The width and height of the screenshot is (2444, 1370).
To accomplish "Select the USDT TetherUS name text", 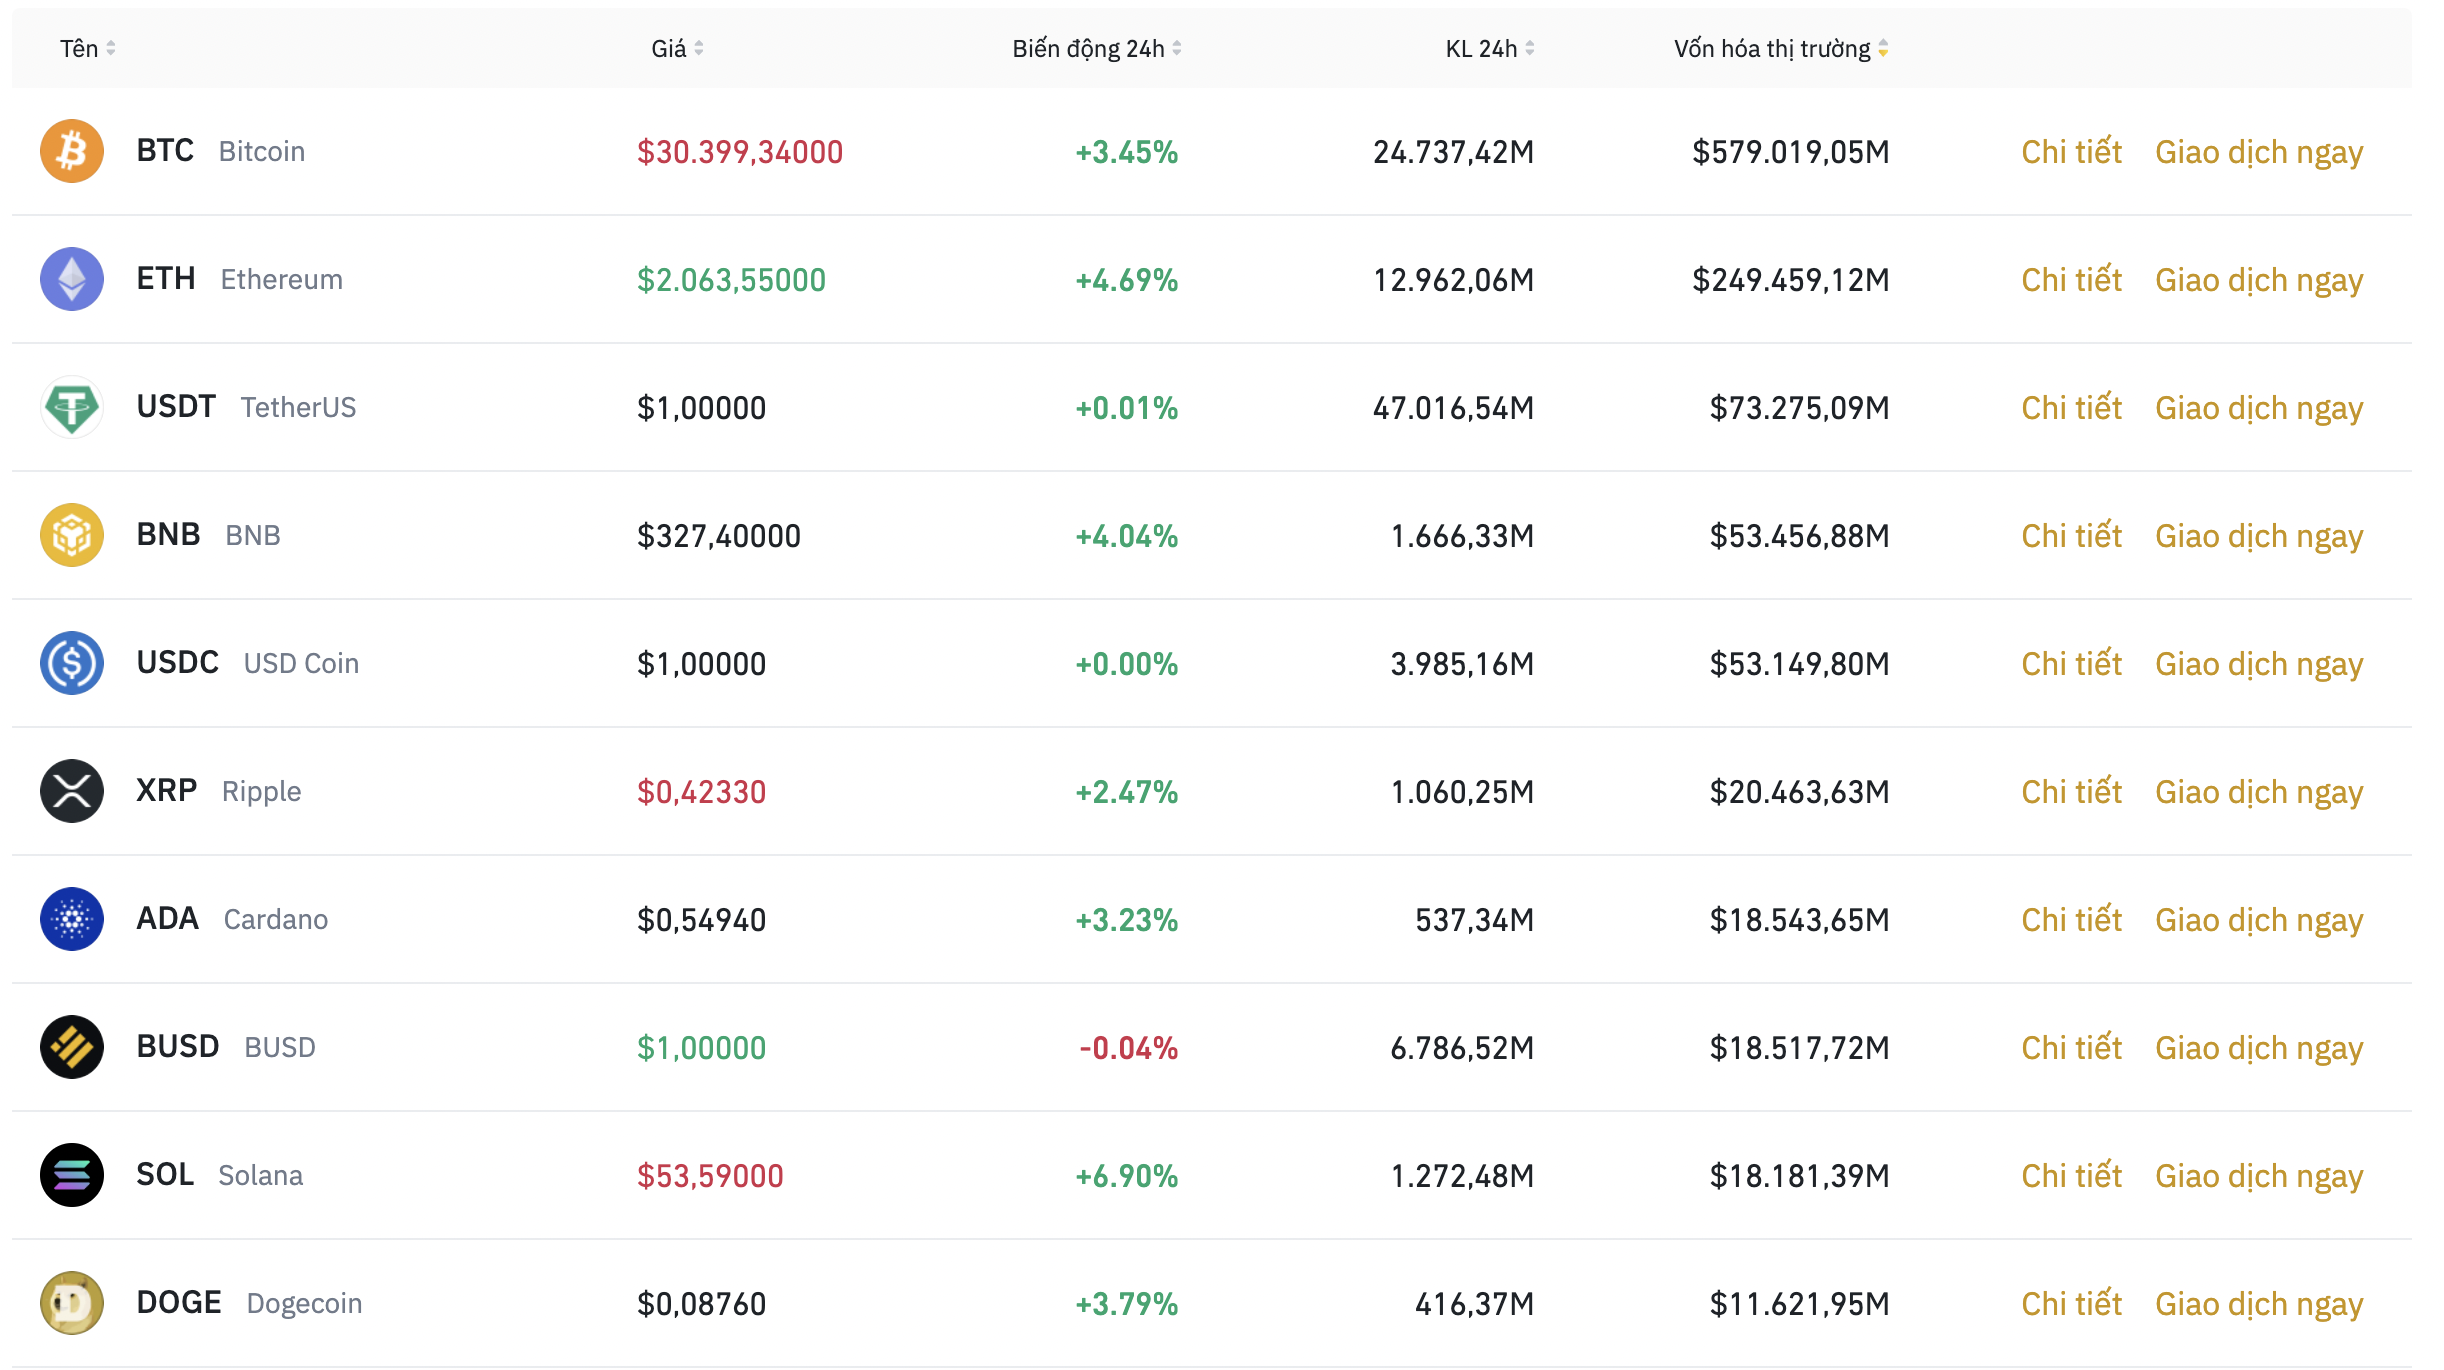I will pyautogui.click(x=246, y=407).
